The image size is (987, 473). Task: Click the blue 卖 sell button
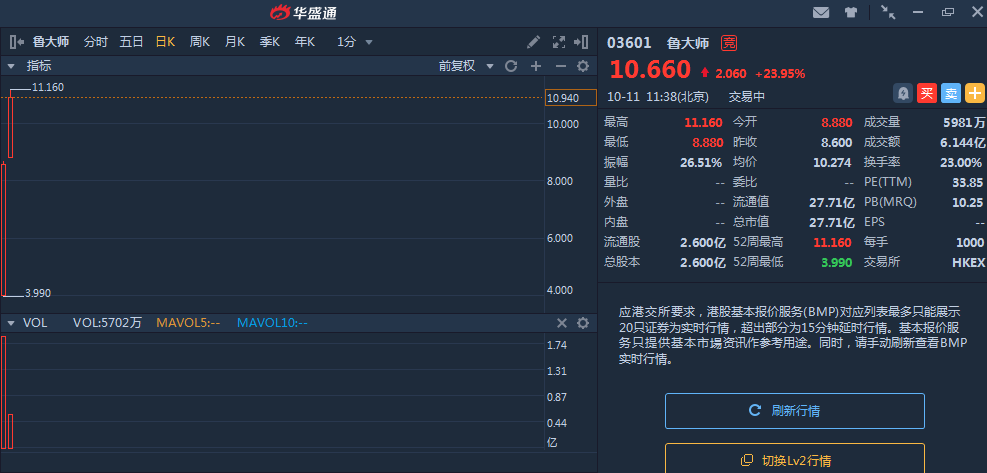(x=950, y=93)
